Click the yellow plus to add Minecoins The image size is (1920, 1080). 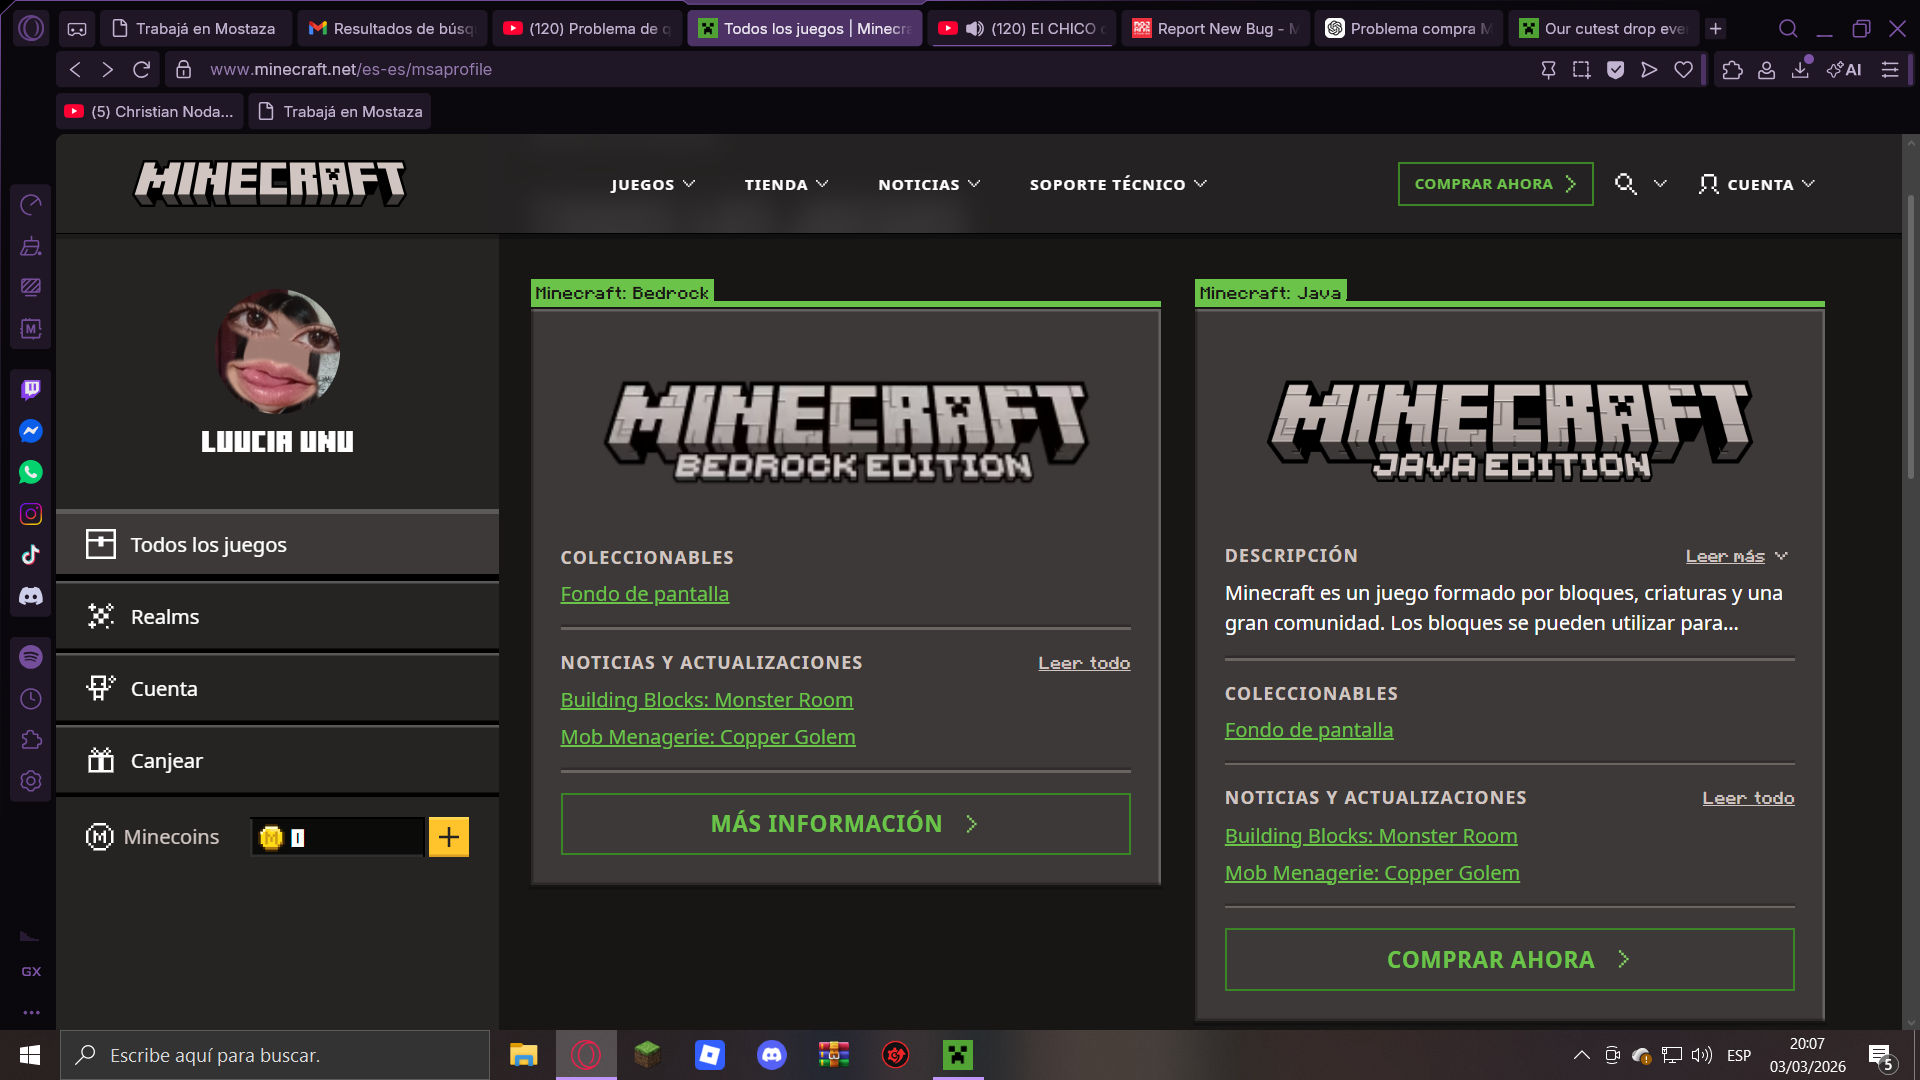[448, 837]
